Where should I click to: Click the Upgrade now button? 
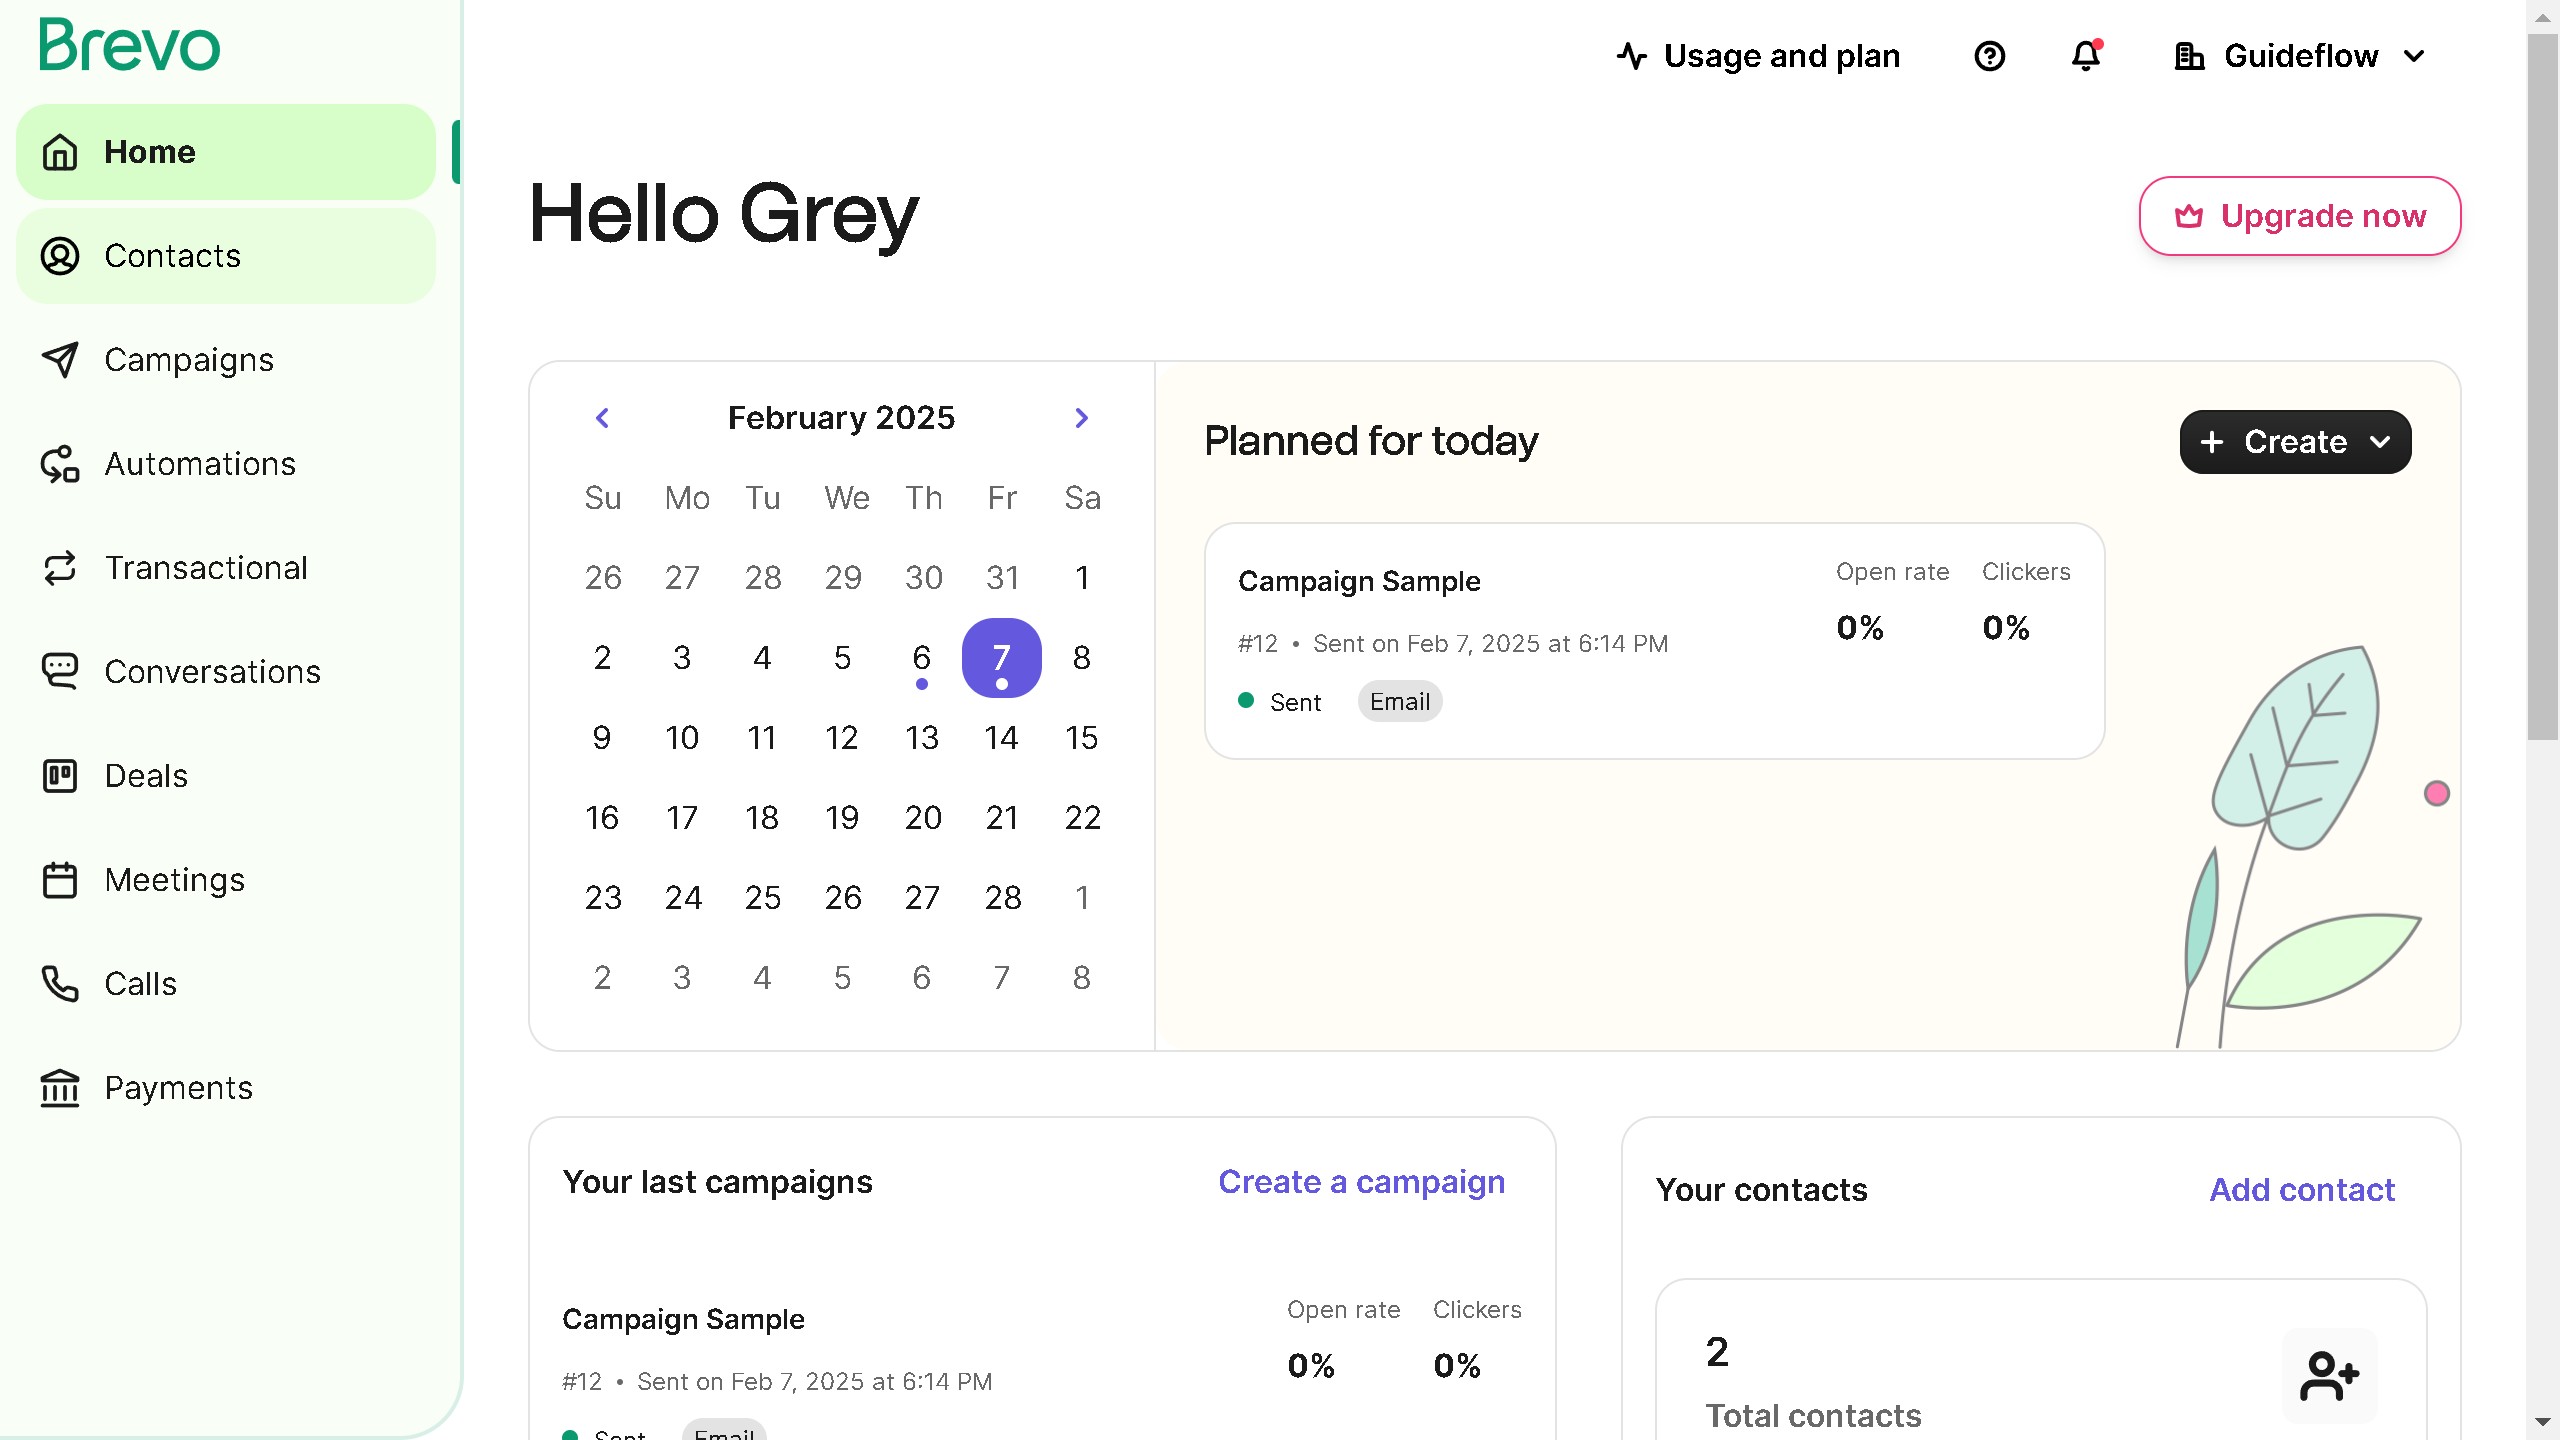coord(2299,215)
